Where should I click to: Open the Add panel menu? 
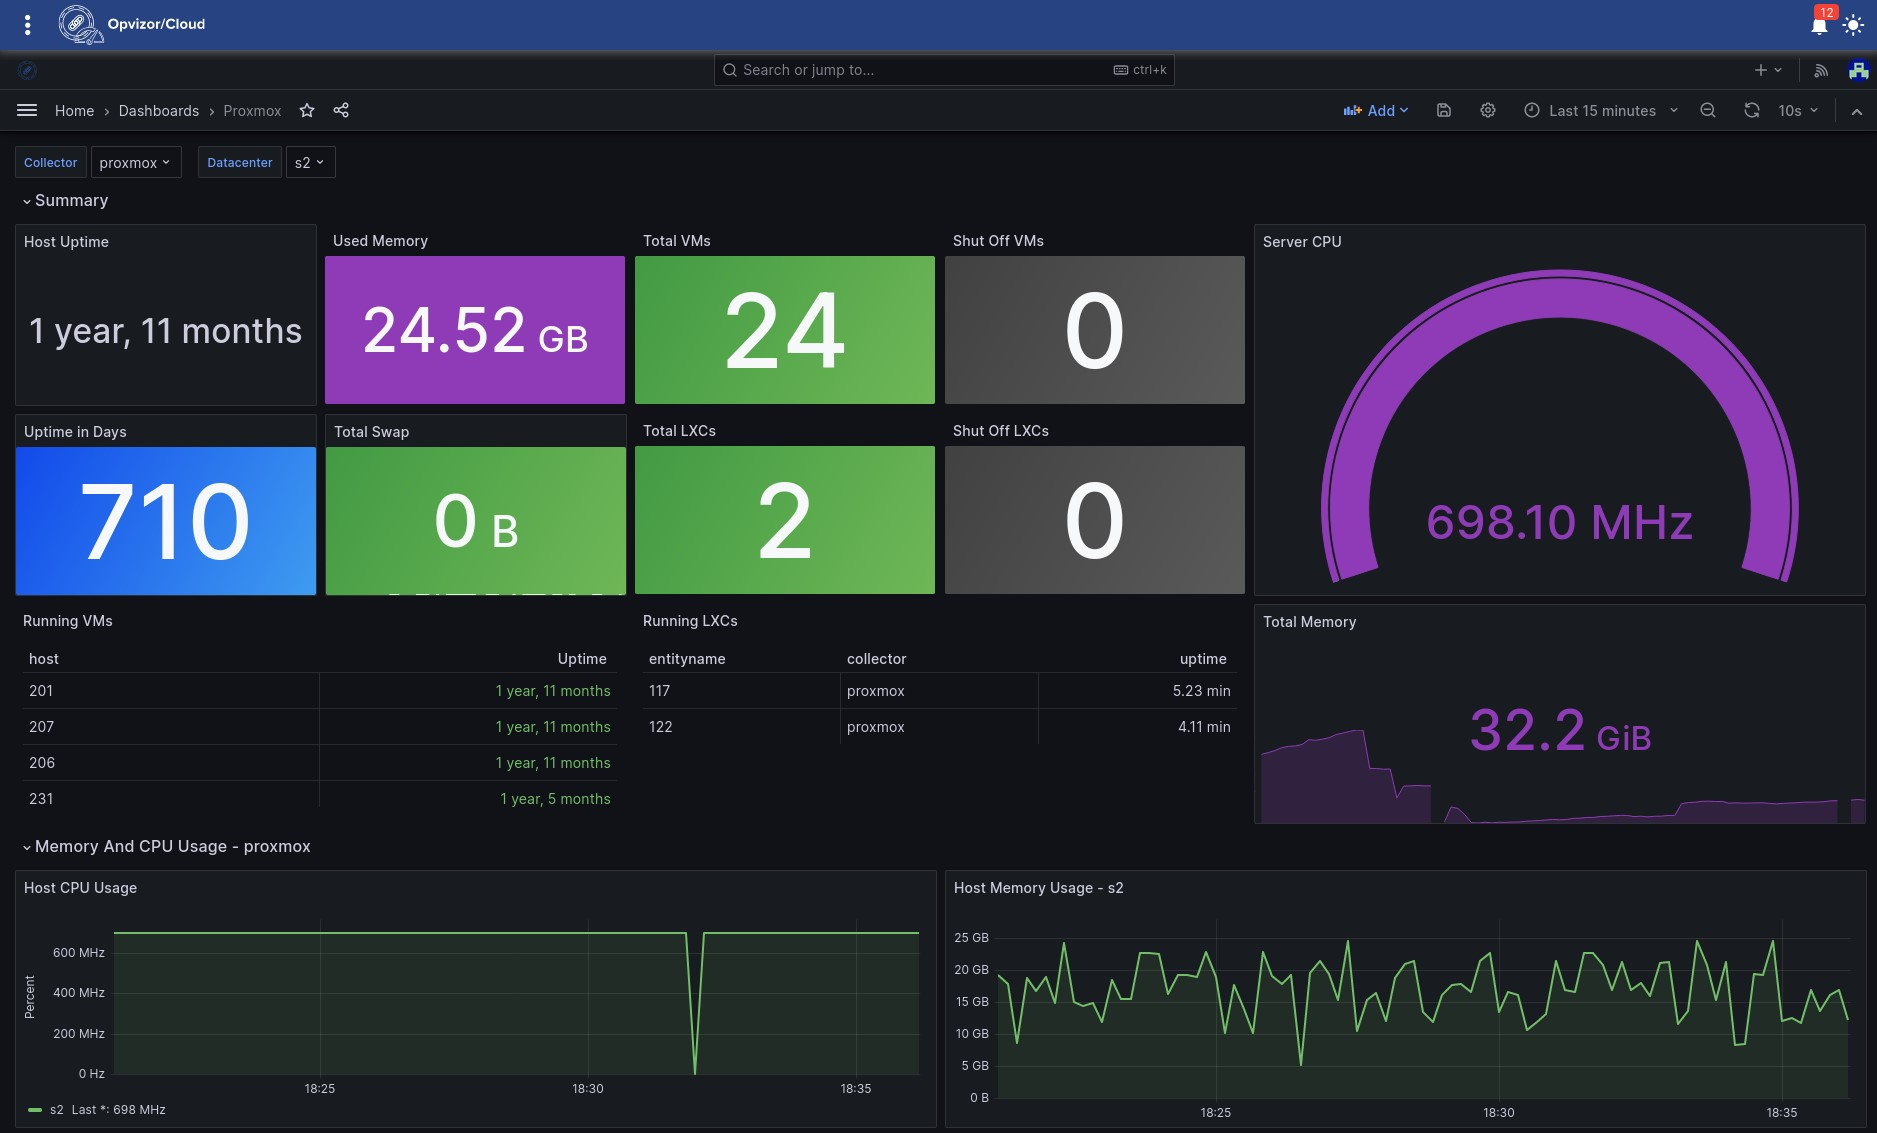(x=1377, y=110)
